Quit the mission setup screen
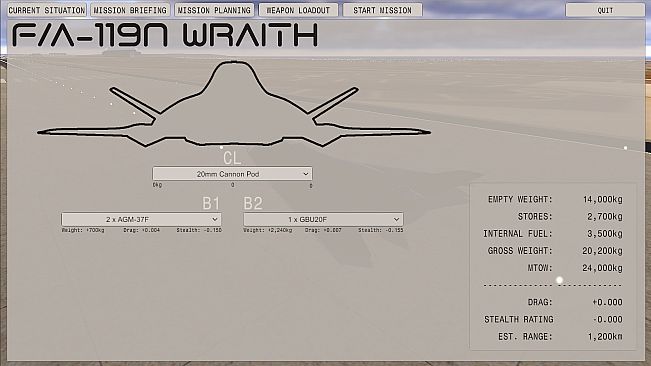This screenshot has height=366, width=651. click(605, 10)
